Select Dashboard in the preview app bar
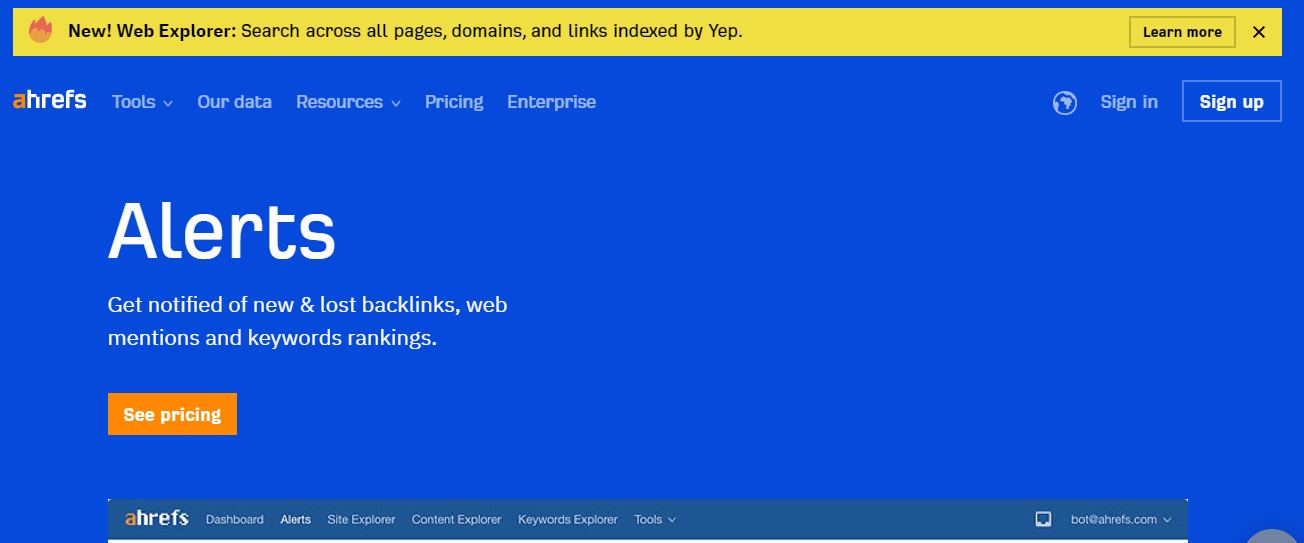 (x=235, y=520)
